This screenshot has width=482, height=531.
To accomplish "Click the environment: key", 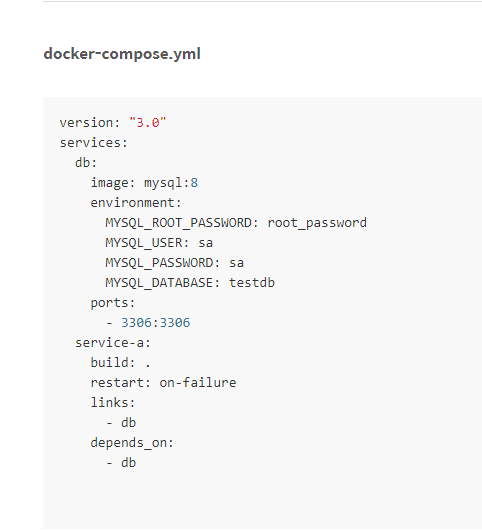I will pos(136,203).
